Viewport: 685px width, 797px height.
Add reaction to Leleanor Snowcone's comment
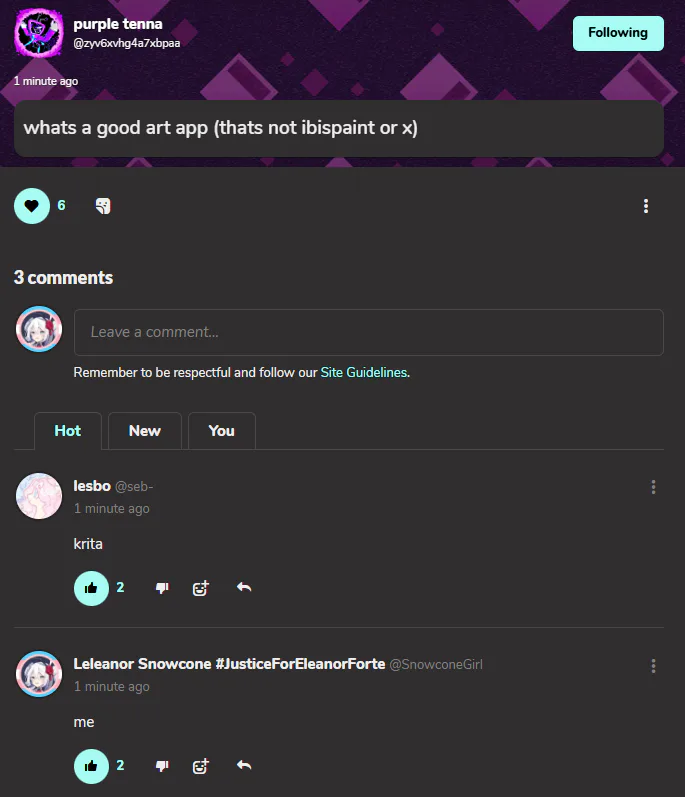[201, 766]
